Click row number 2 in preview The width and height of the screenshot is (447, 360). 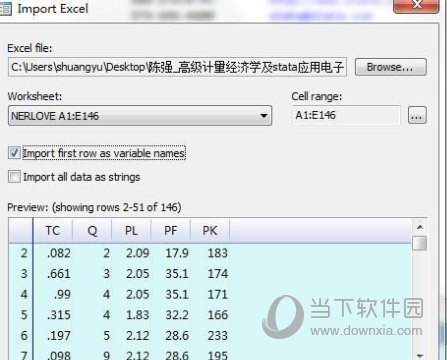(x=24, y=253)
